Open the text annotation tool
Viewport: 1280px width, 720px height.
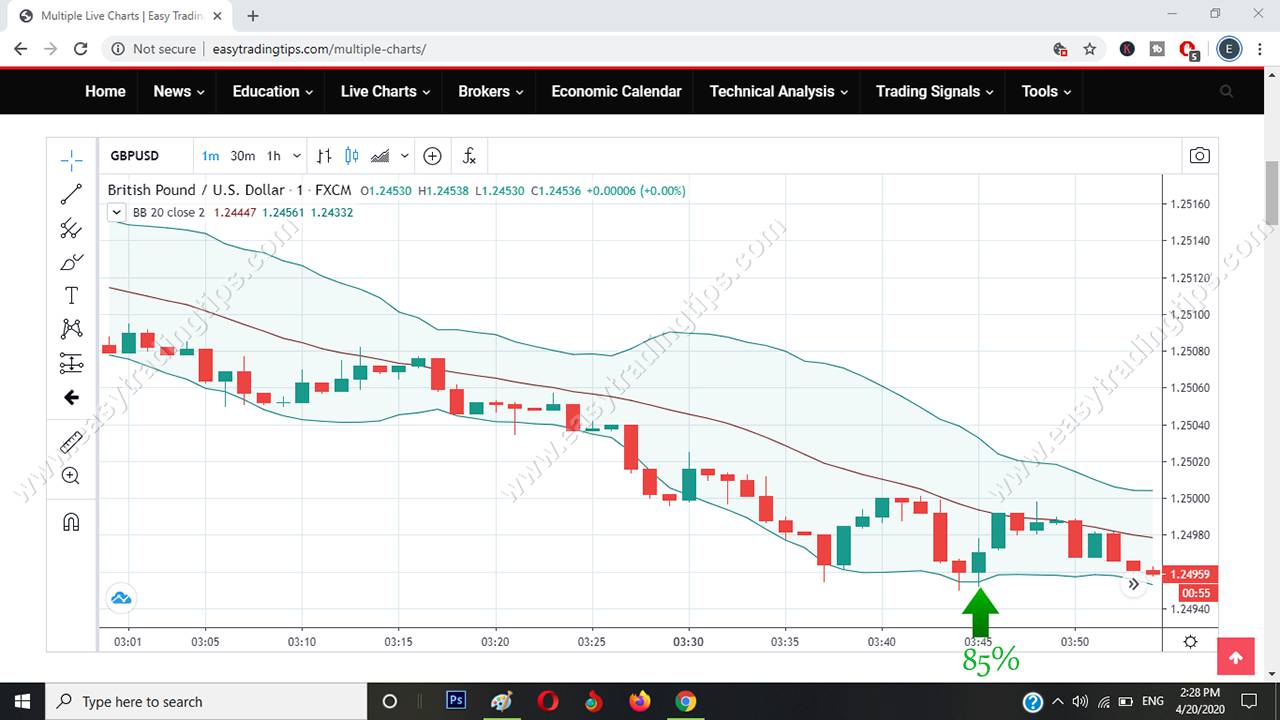[x=70, y=295]
